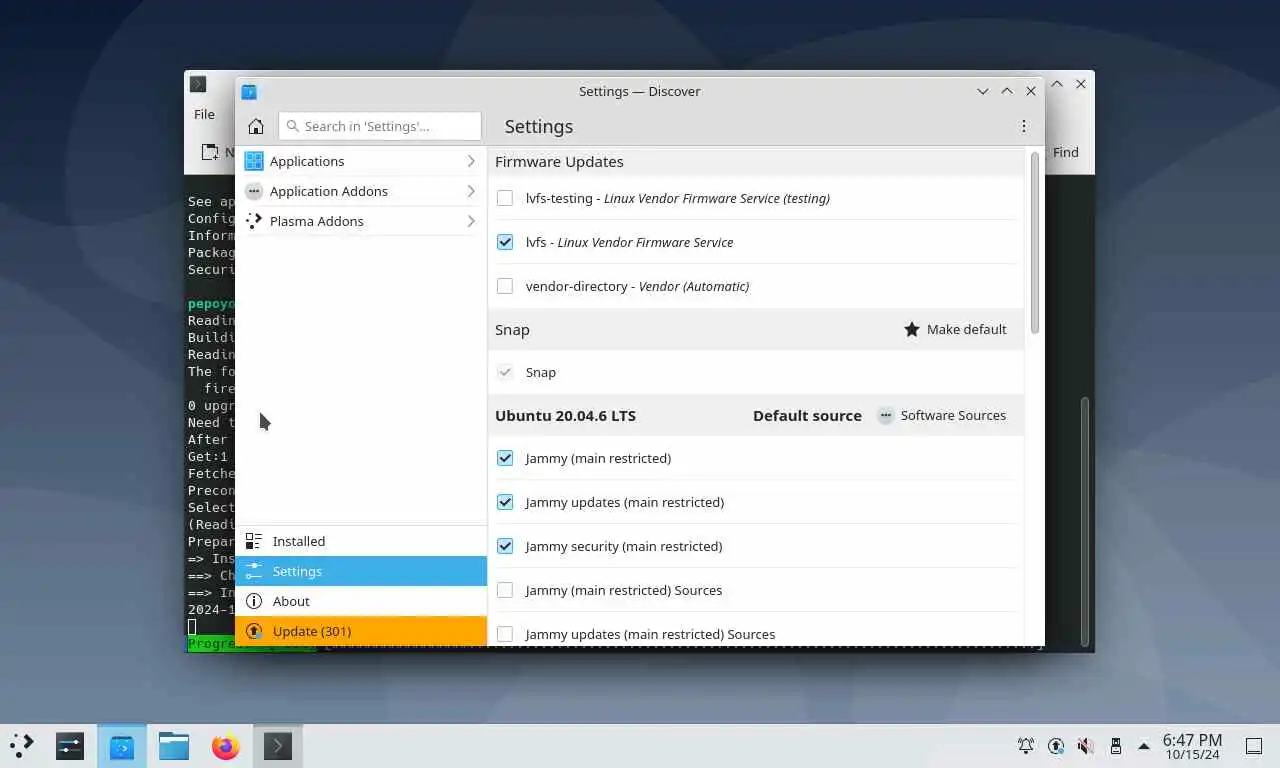Switch to Konsole terminal in taskbar
Image resolution: width=1280 pixels, height=768 pixels.
click(278, 745)
